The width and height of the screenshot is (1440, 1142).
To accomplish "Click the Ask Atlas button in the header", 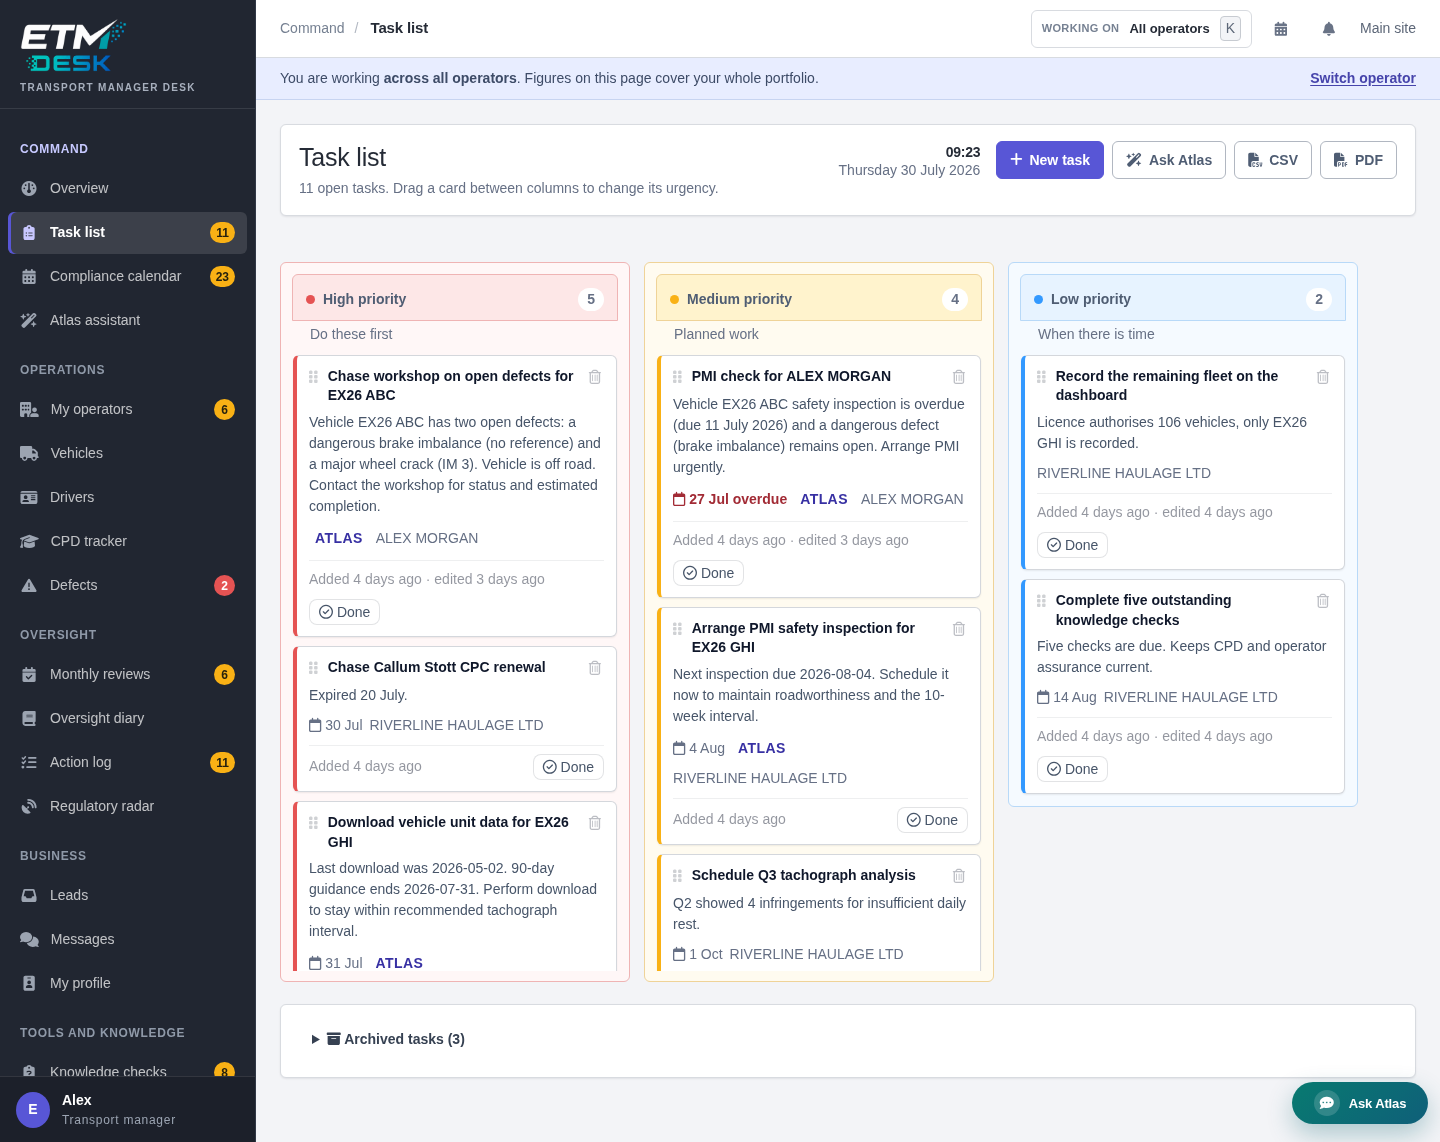I will pos(1169,160).
